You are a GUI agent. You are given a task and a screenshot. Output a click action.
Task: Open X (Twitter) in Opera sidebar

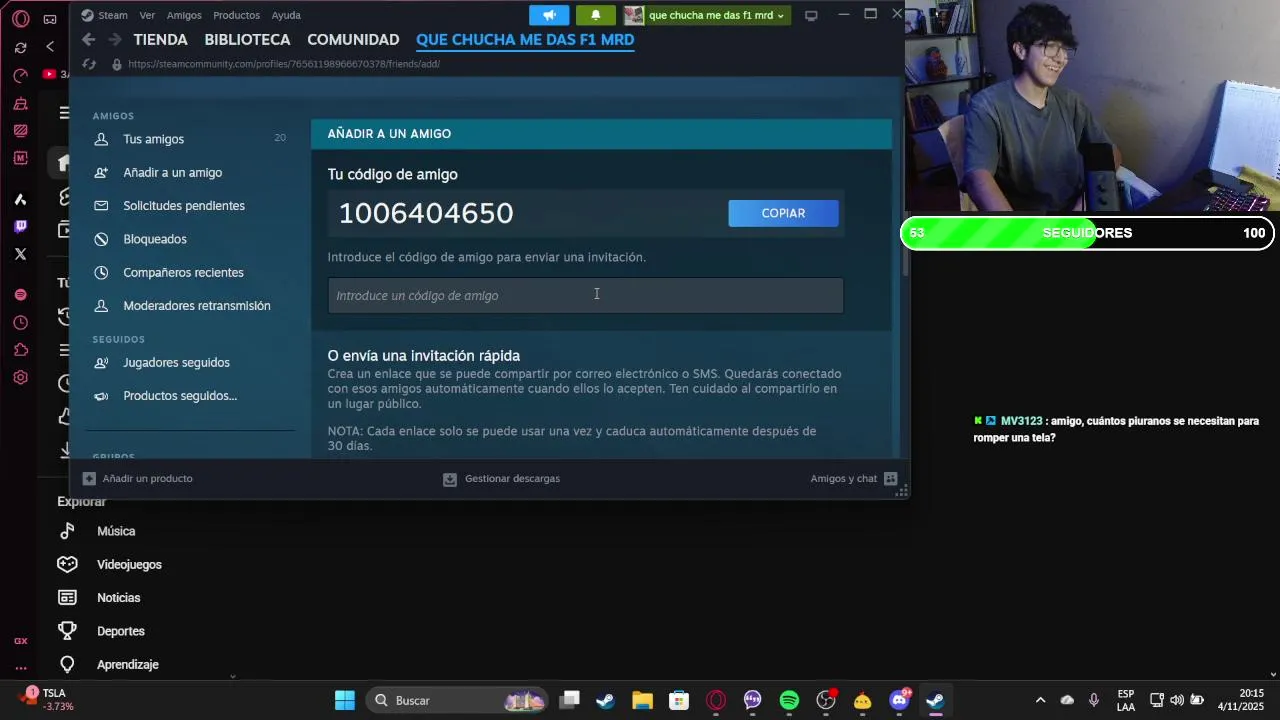pos(20,254)
